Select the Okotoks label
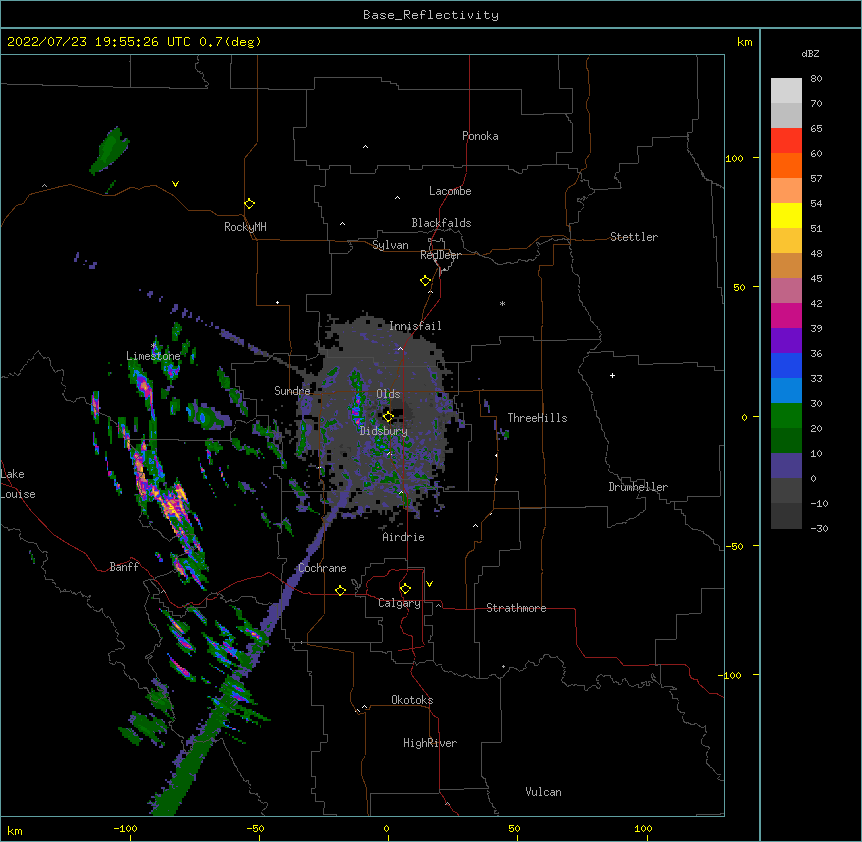862x842 pixels. point(412,700)
